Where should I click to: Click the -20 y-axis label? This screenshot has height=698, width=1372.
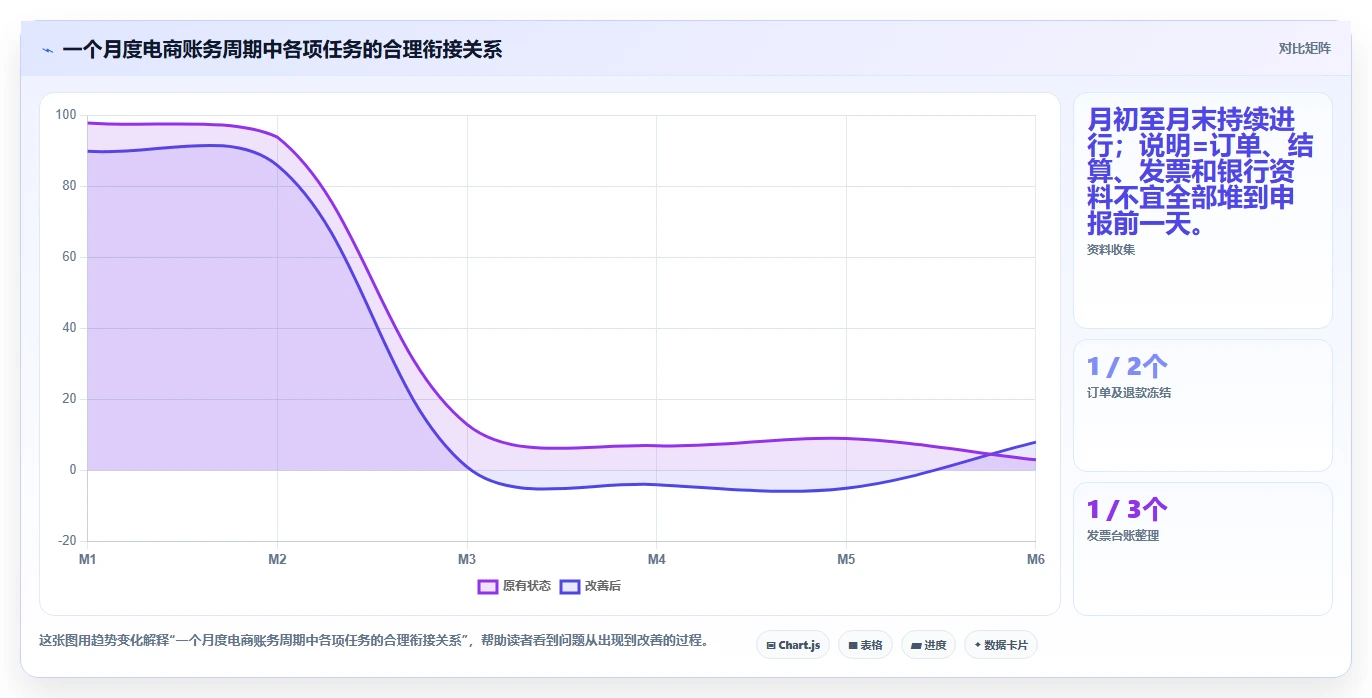[x=67, y=541]
